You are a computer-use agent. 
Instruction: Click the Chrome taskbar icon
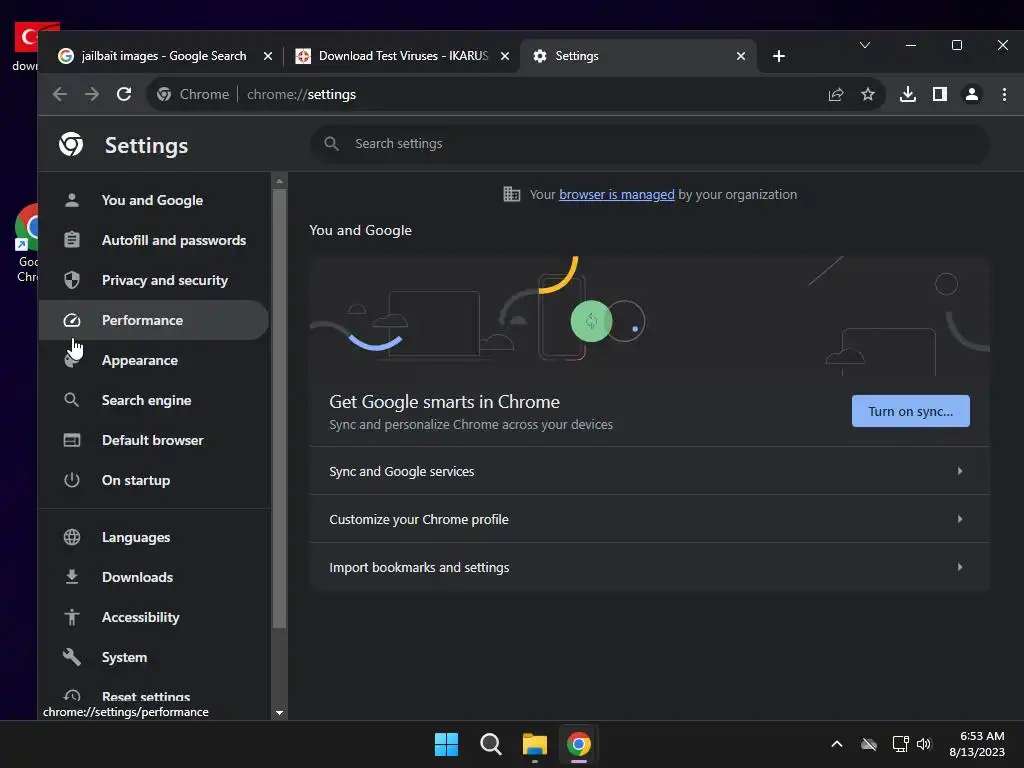[x=579, y=744]
